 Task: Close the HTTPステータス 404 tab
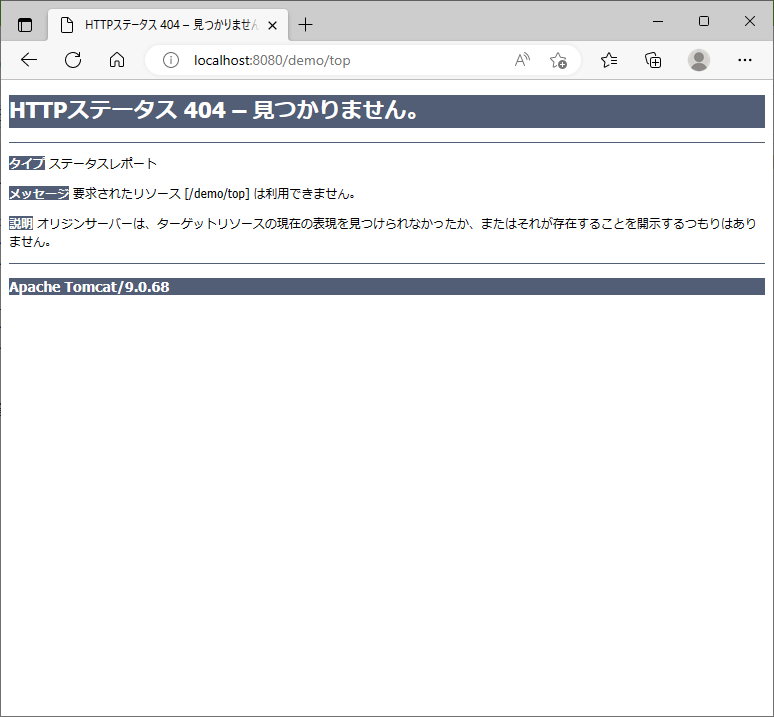(272, 25)
